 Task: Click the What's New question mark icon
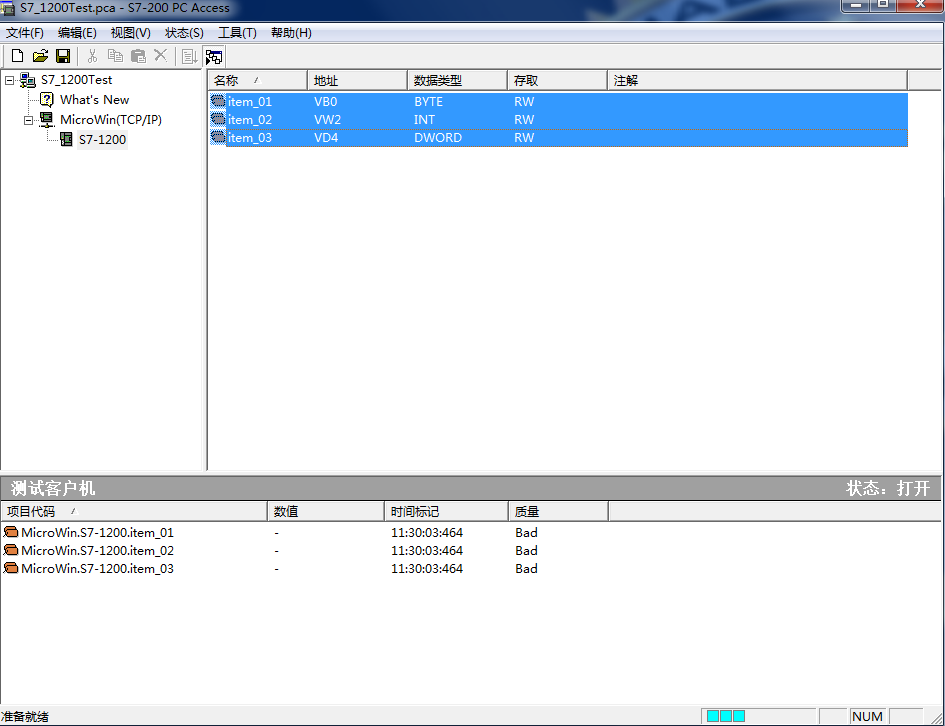(46, 99)
